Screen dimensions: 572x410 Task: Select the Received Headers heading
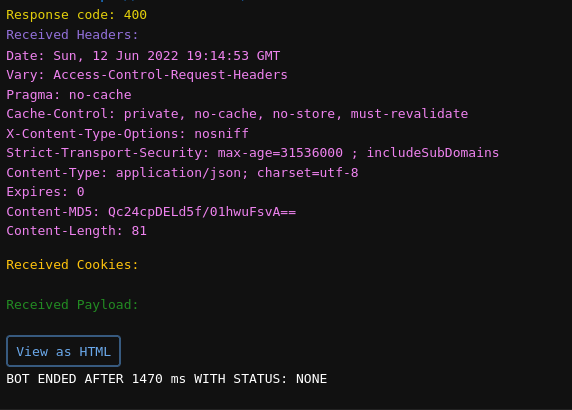(72, 35)
